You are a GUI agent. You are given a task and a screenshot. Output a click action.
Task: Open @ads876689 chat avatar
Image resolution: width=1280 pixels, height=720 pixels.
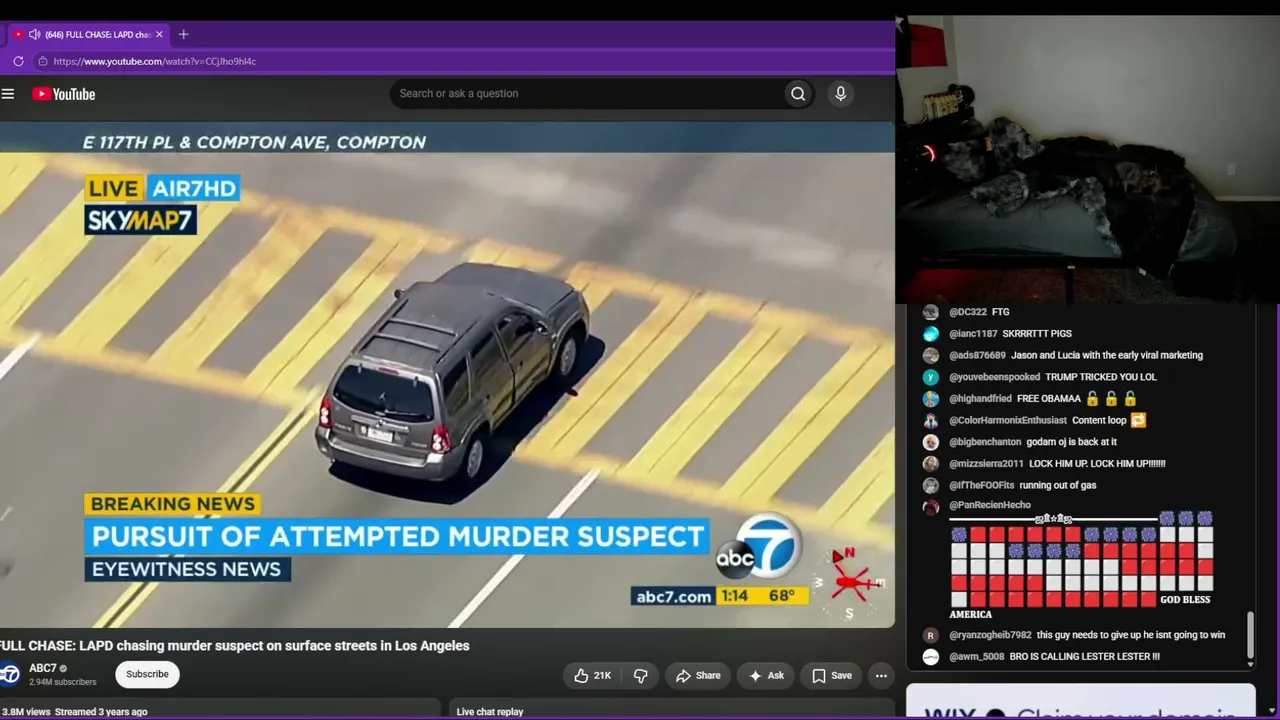pyautogui.click(x=931, y=355)
